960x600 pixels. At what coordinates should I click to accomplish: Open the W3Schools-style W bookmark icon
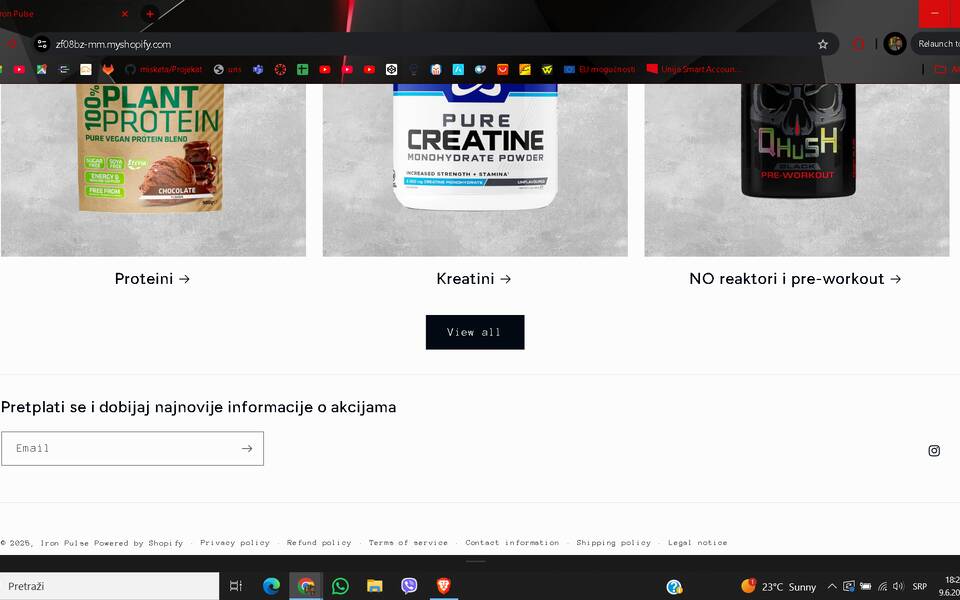(547, 69)
